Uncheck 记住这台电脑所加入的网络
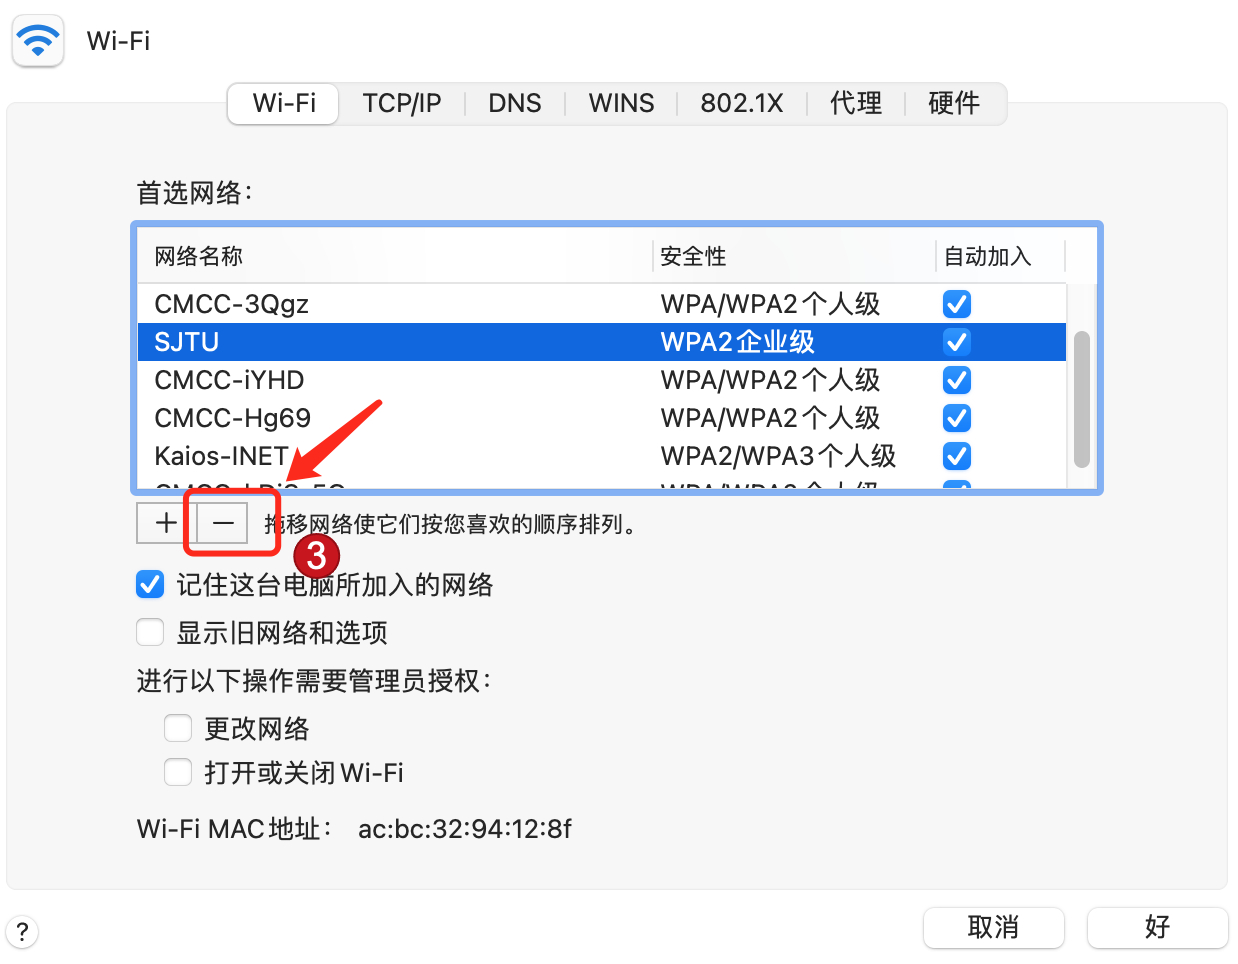The image size is (1238, 964). [150, 585]
